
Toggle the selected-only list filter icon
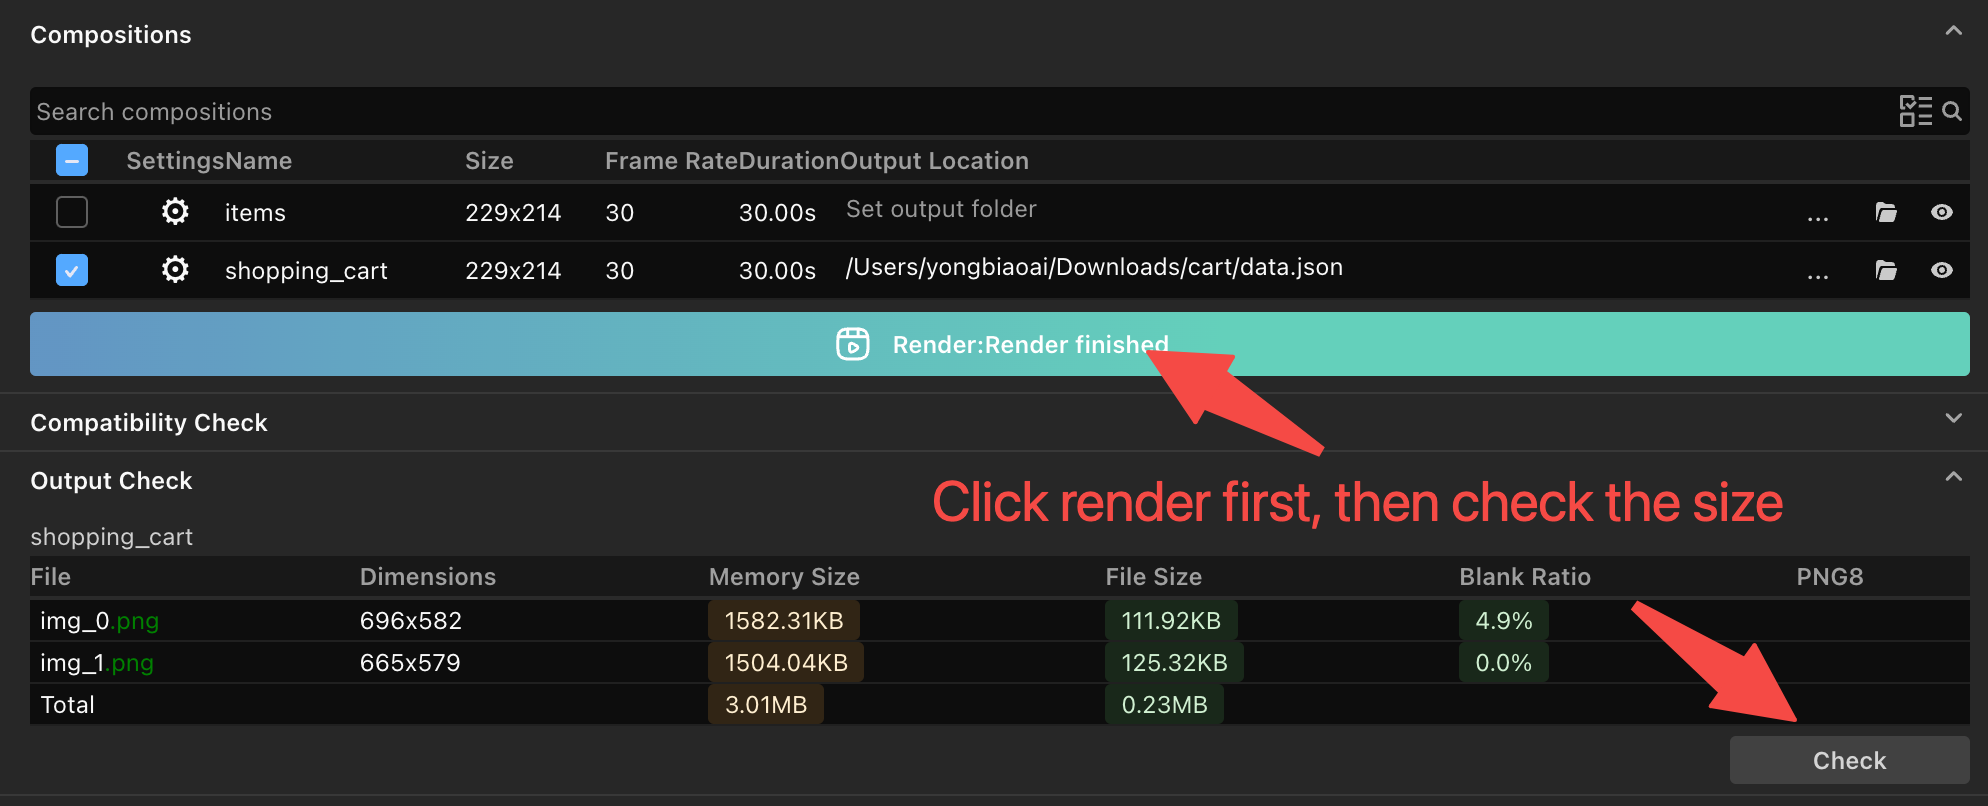1915,111
